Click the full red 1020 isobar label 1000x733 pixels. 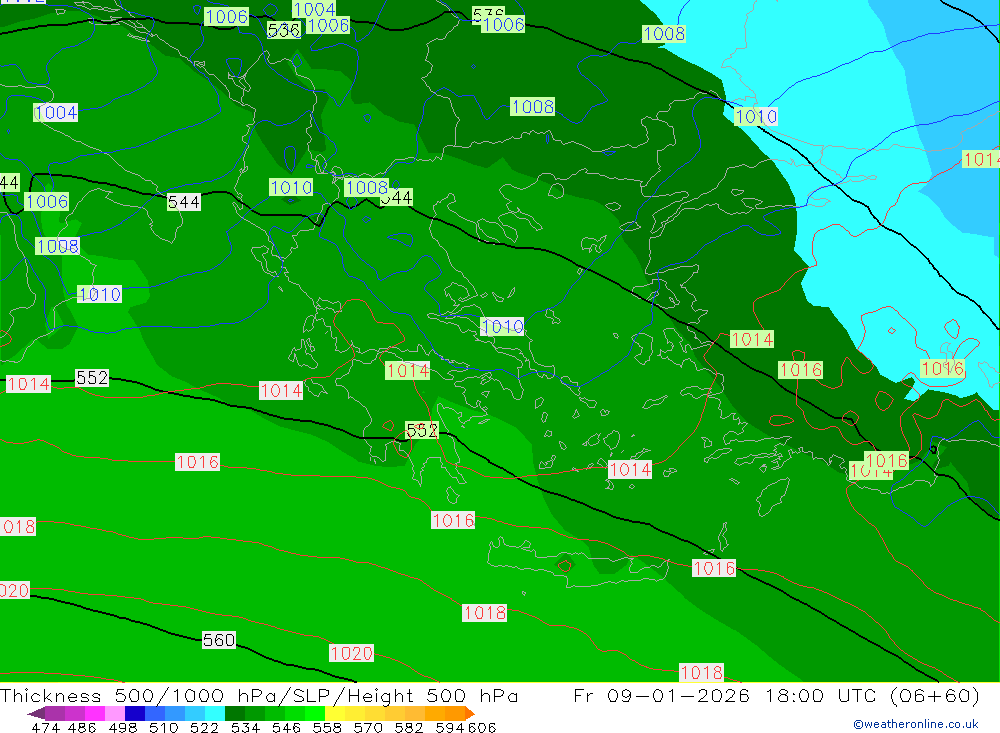click(351, 653)
